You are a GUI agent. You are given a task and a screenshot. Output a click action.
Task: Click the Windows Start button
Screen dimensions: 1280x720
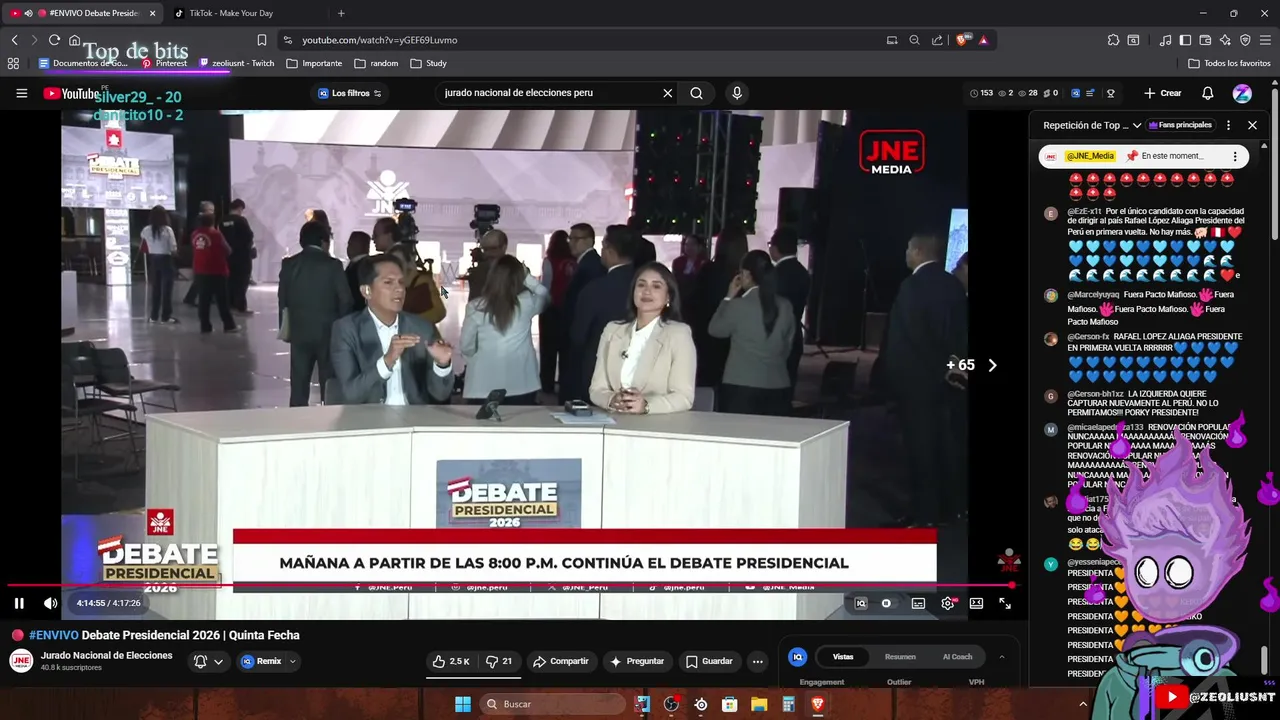[463, 704]
